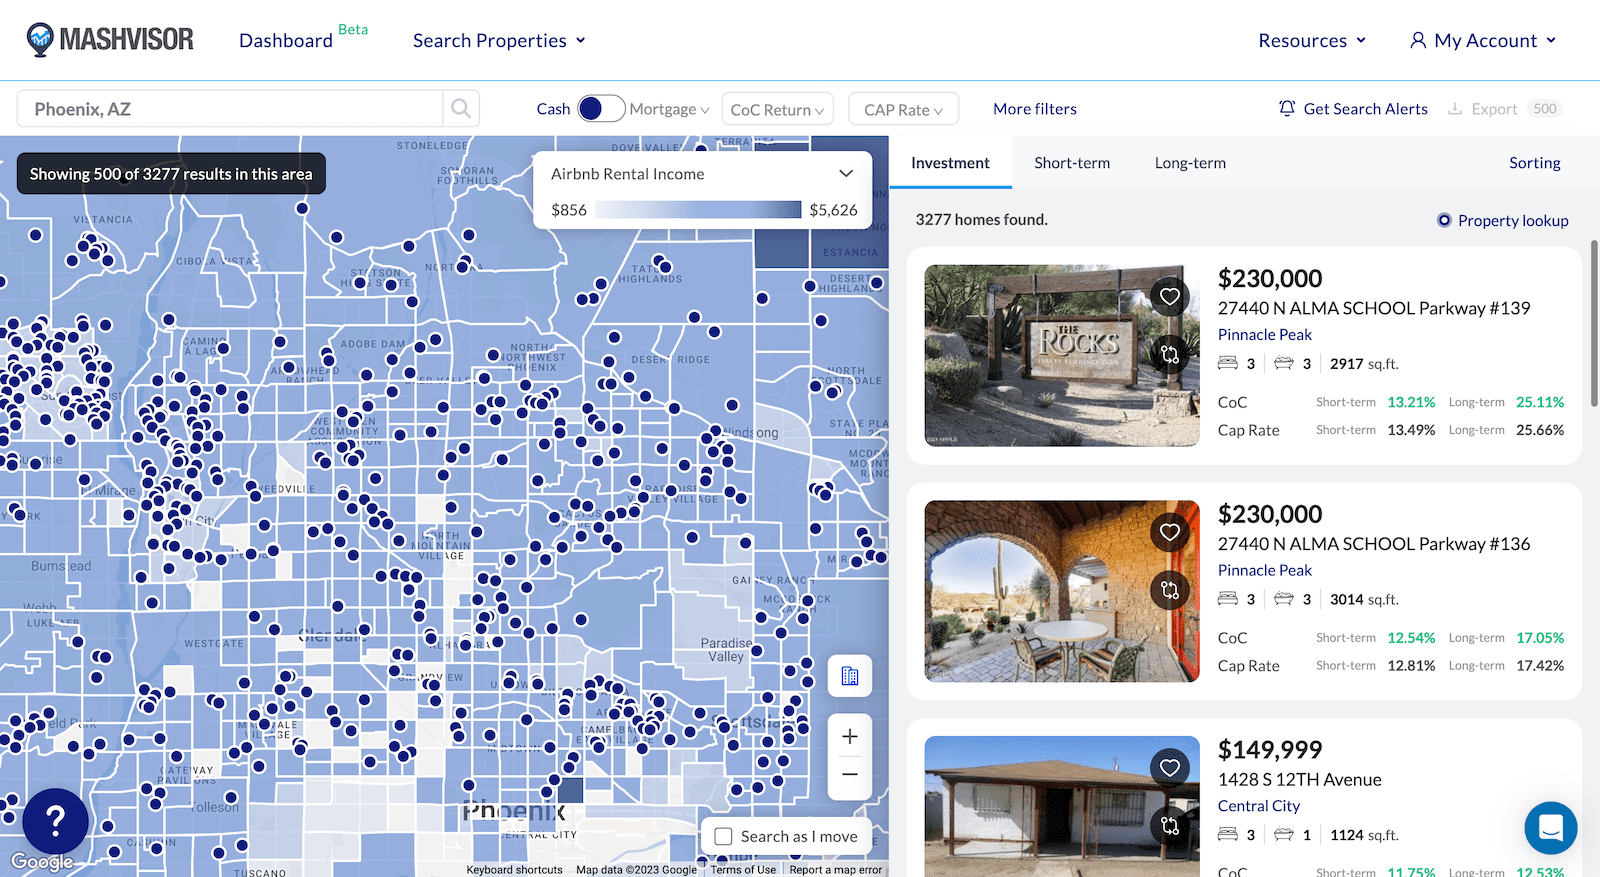1600x877 pixels.
Task: Open the CAP Rate filter dropdown
Action: [903, 109]
